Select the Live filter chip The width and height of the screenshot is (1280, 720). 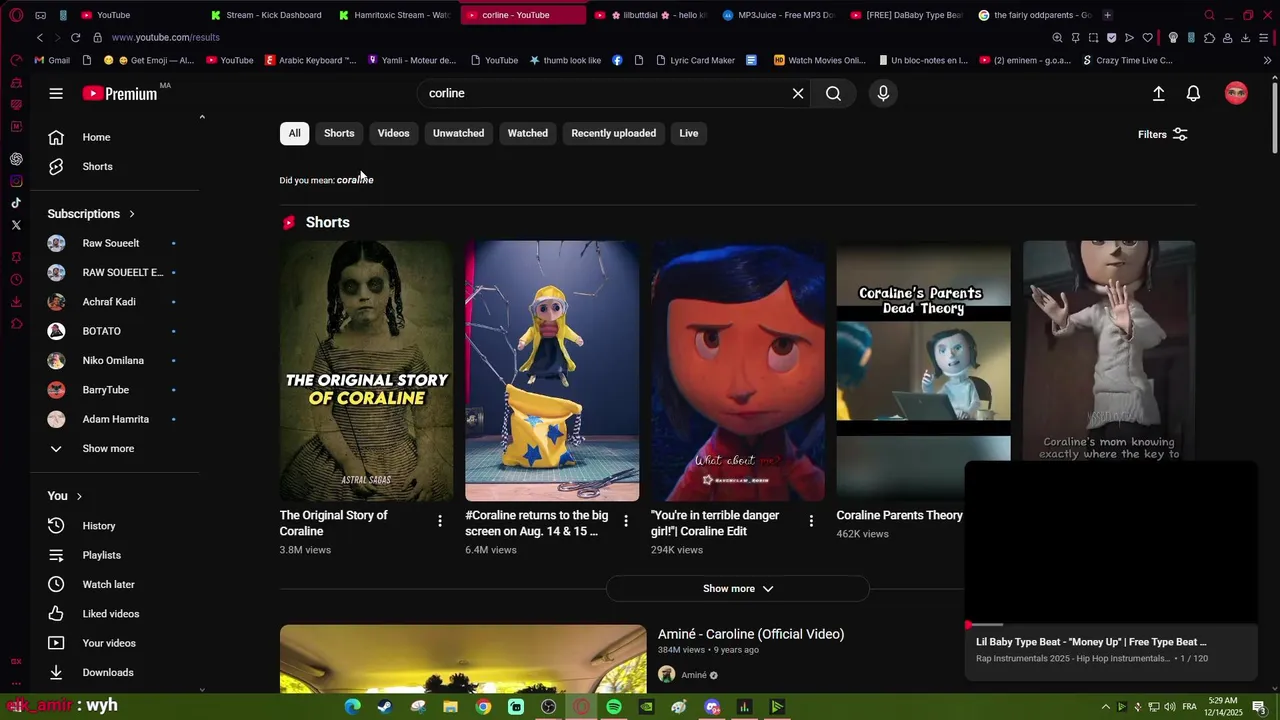coord(689,133)
